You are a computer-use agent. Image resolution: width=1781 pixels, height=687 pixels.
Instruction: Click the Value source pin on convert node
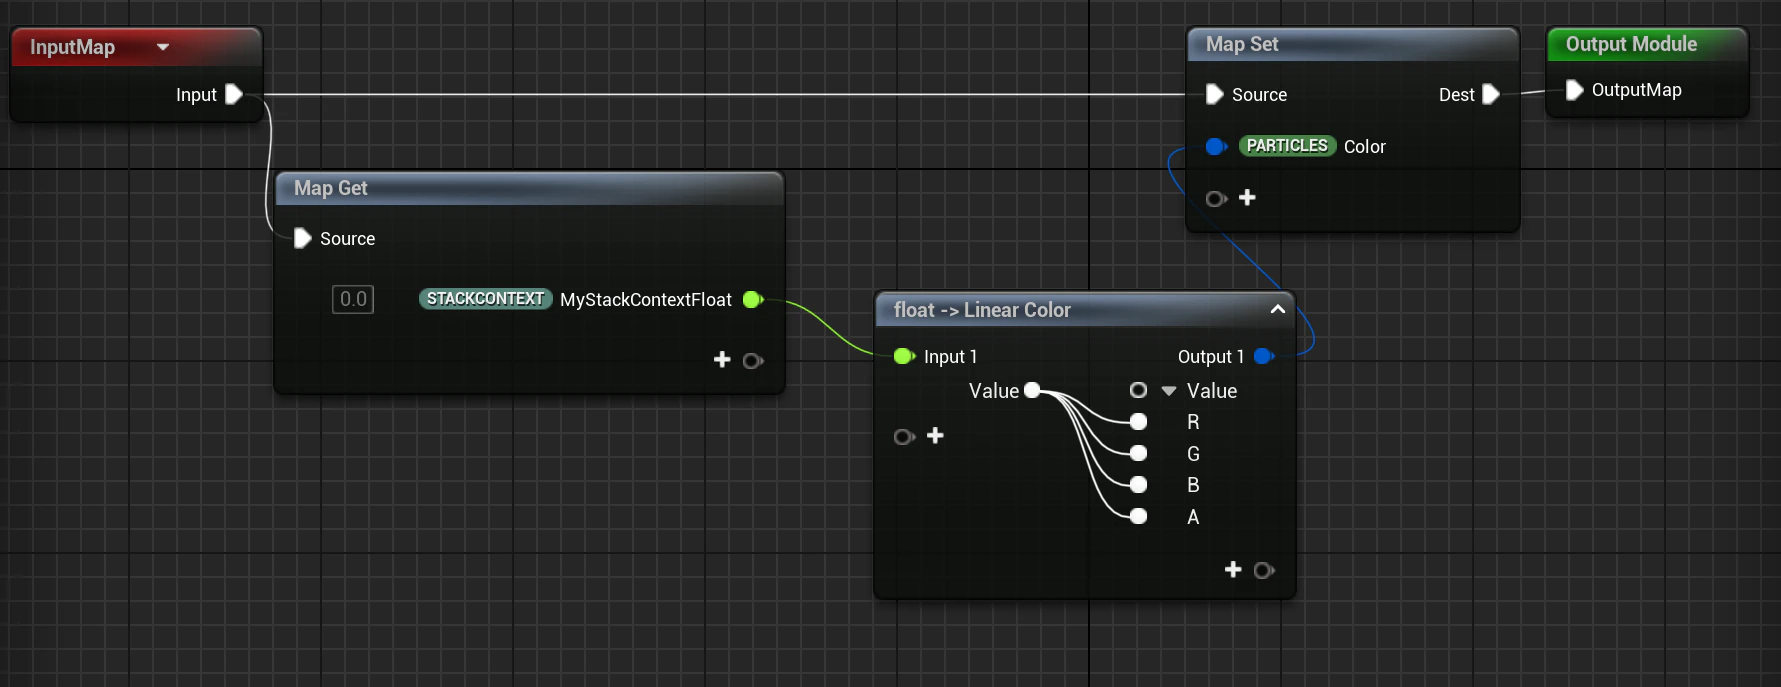click(1033, 390)
